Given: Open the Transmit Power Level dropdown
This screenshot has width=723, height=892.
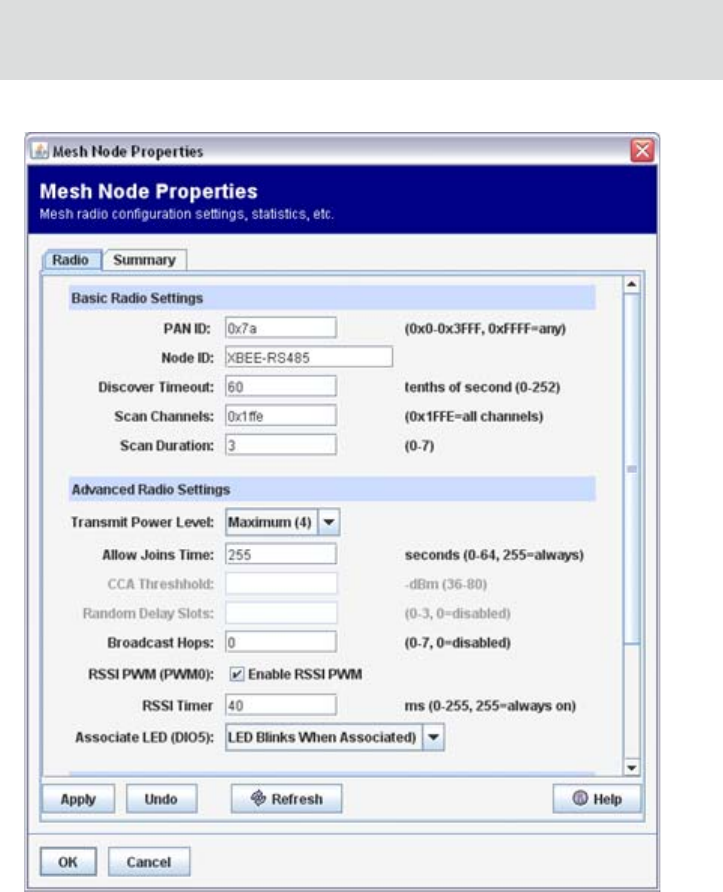Looking at the screenshot, I should coord(329,522).
